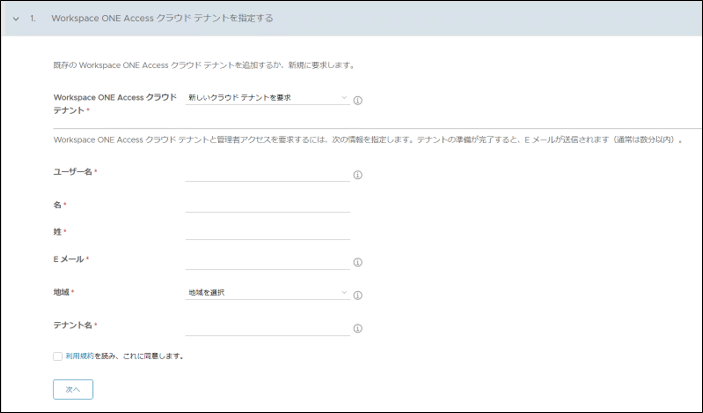
Task: Click info icon next to ユーザー名 field
Action: point(358,175)
